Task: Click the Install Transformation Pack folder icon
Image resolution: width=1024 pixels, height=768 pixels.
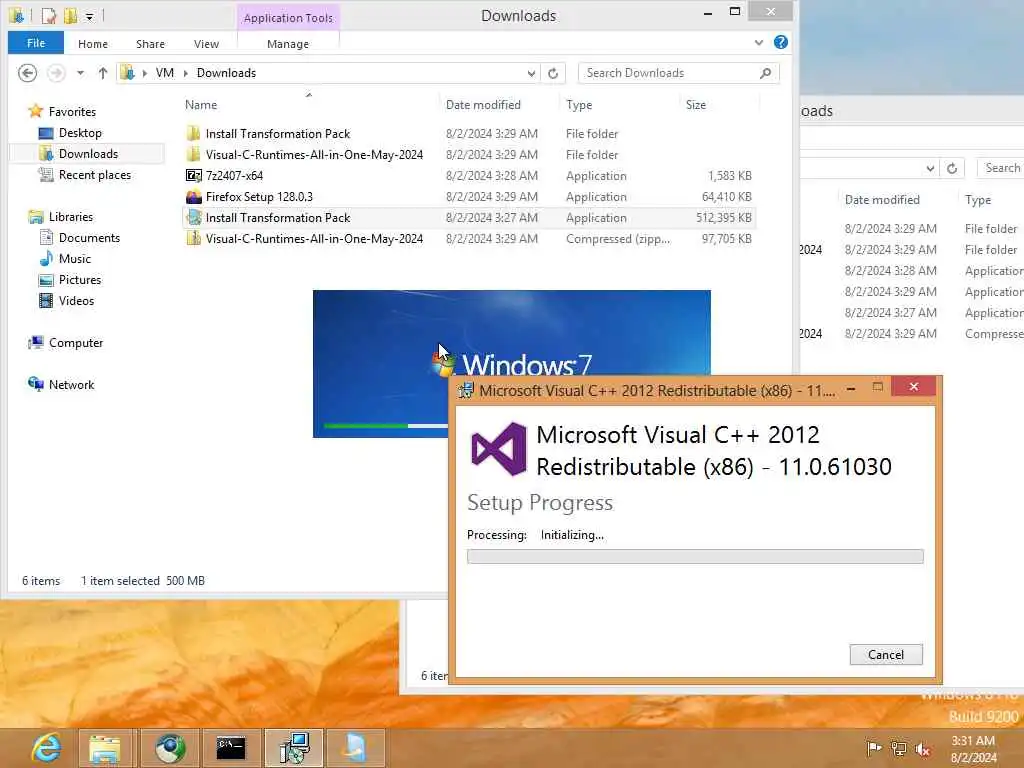Action: pos(193,133)
